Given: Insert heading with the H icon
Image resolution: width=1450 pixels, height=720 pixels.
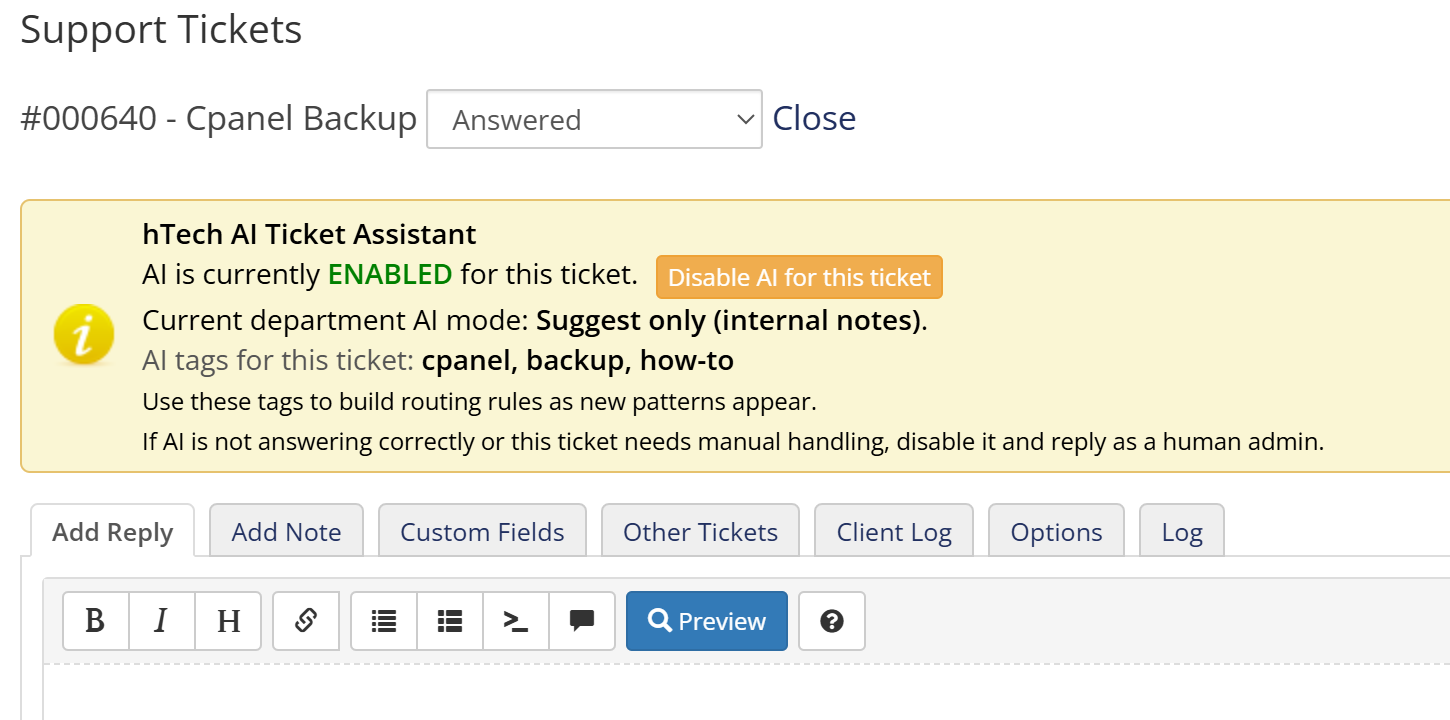Looking at the screenshot, I should coord(228,621).
